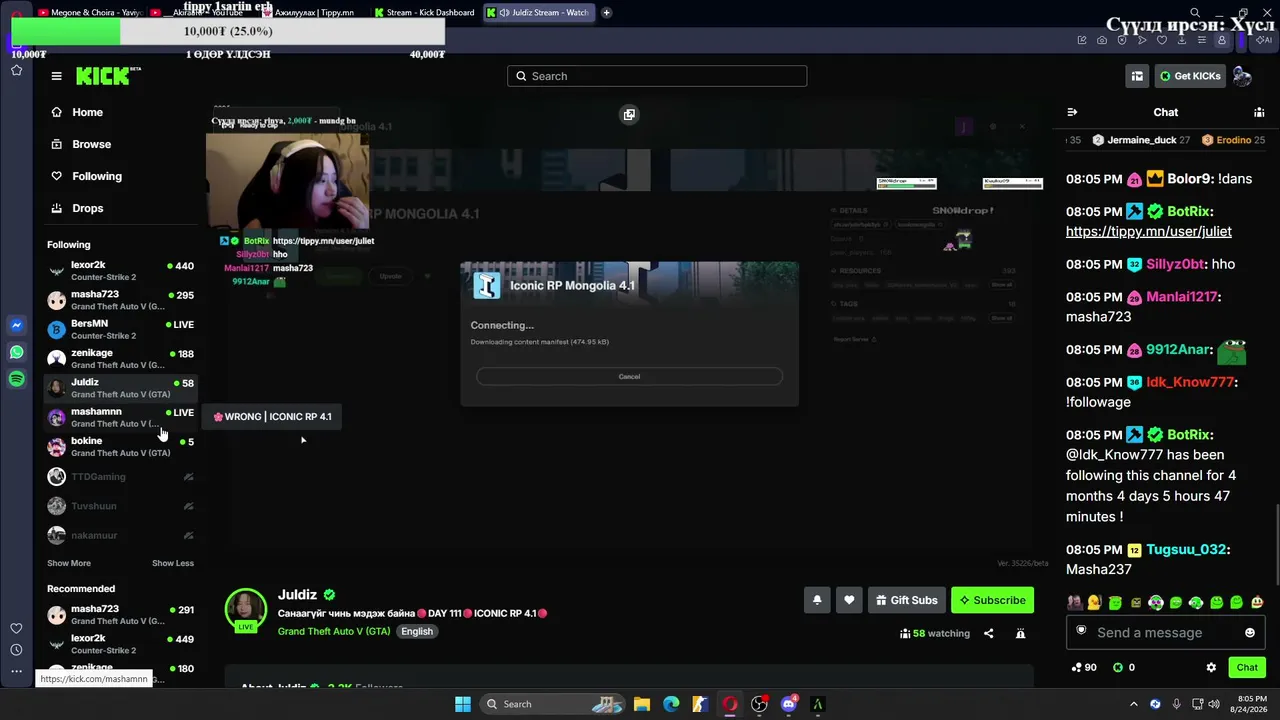
Task: Collapse the following list with Show Less
Action: pos(173,563)
